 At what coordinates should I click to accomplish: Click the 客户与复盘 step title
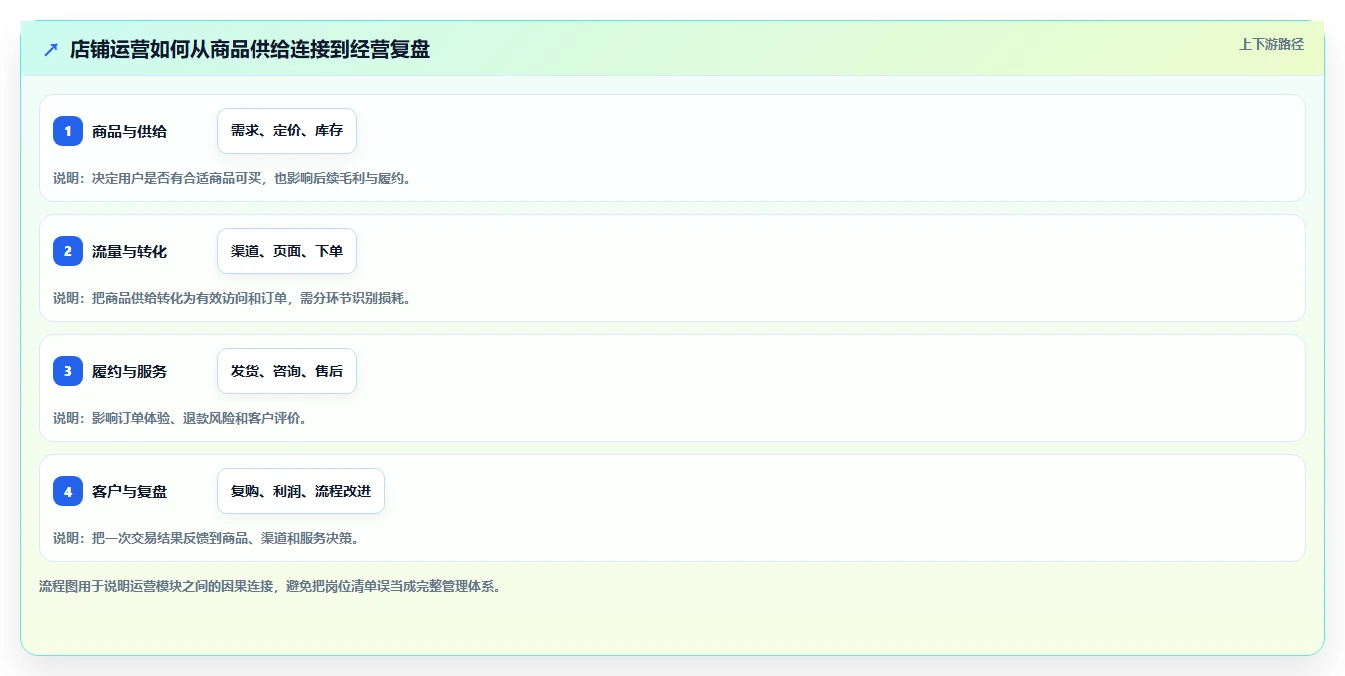[130, 491]
